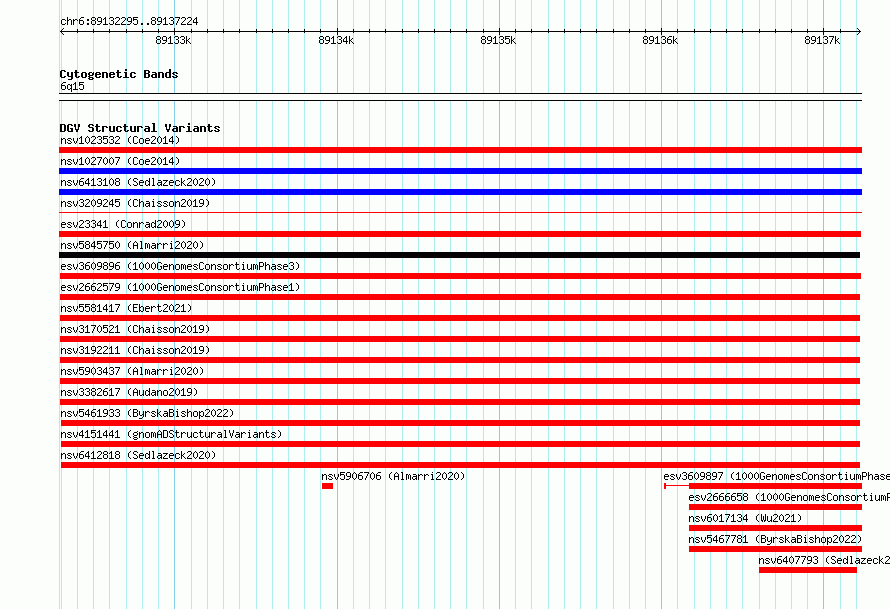The image size is (890, 609).
Task: Click the right arrowhead of the ruler
Action: 859,32
